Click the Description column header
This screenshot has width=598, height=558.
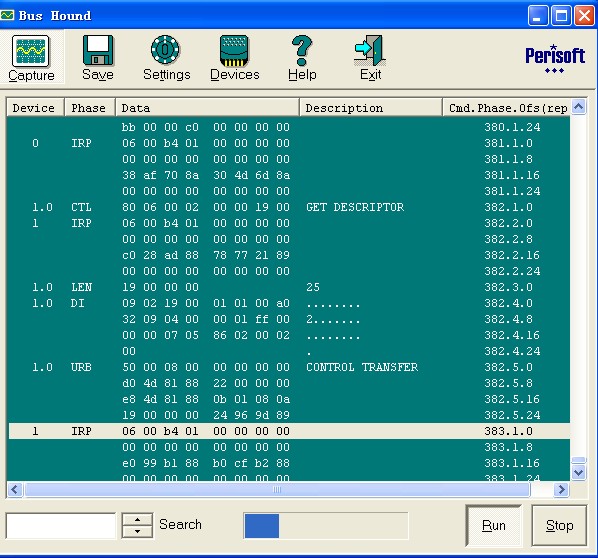371,108
